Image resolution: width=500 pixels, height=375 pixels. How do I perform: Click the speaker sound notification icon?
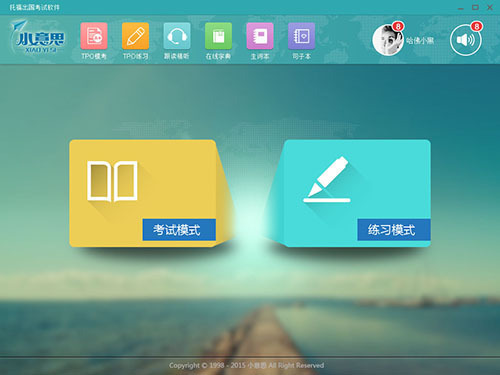pos(466,40)
